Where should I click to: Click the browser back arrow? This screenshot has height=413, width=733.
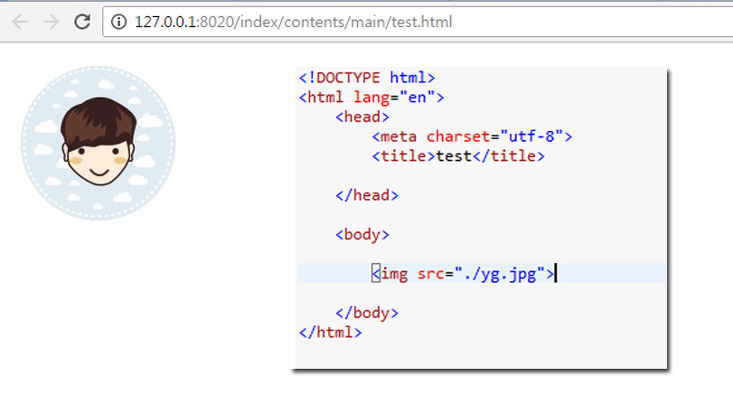20,22
